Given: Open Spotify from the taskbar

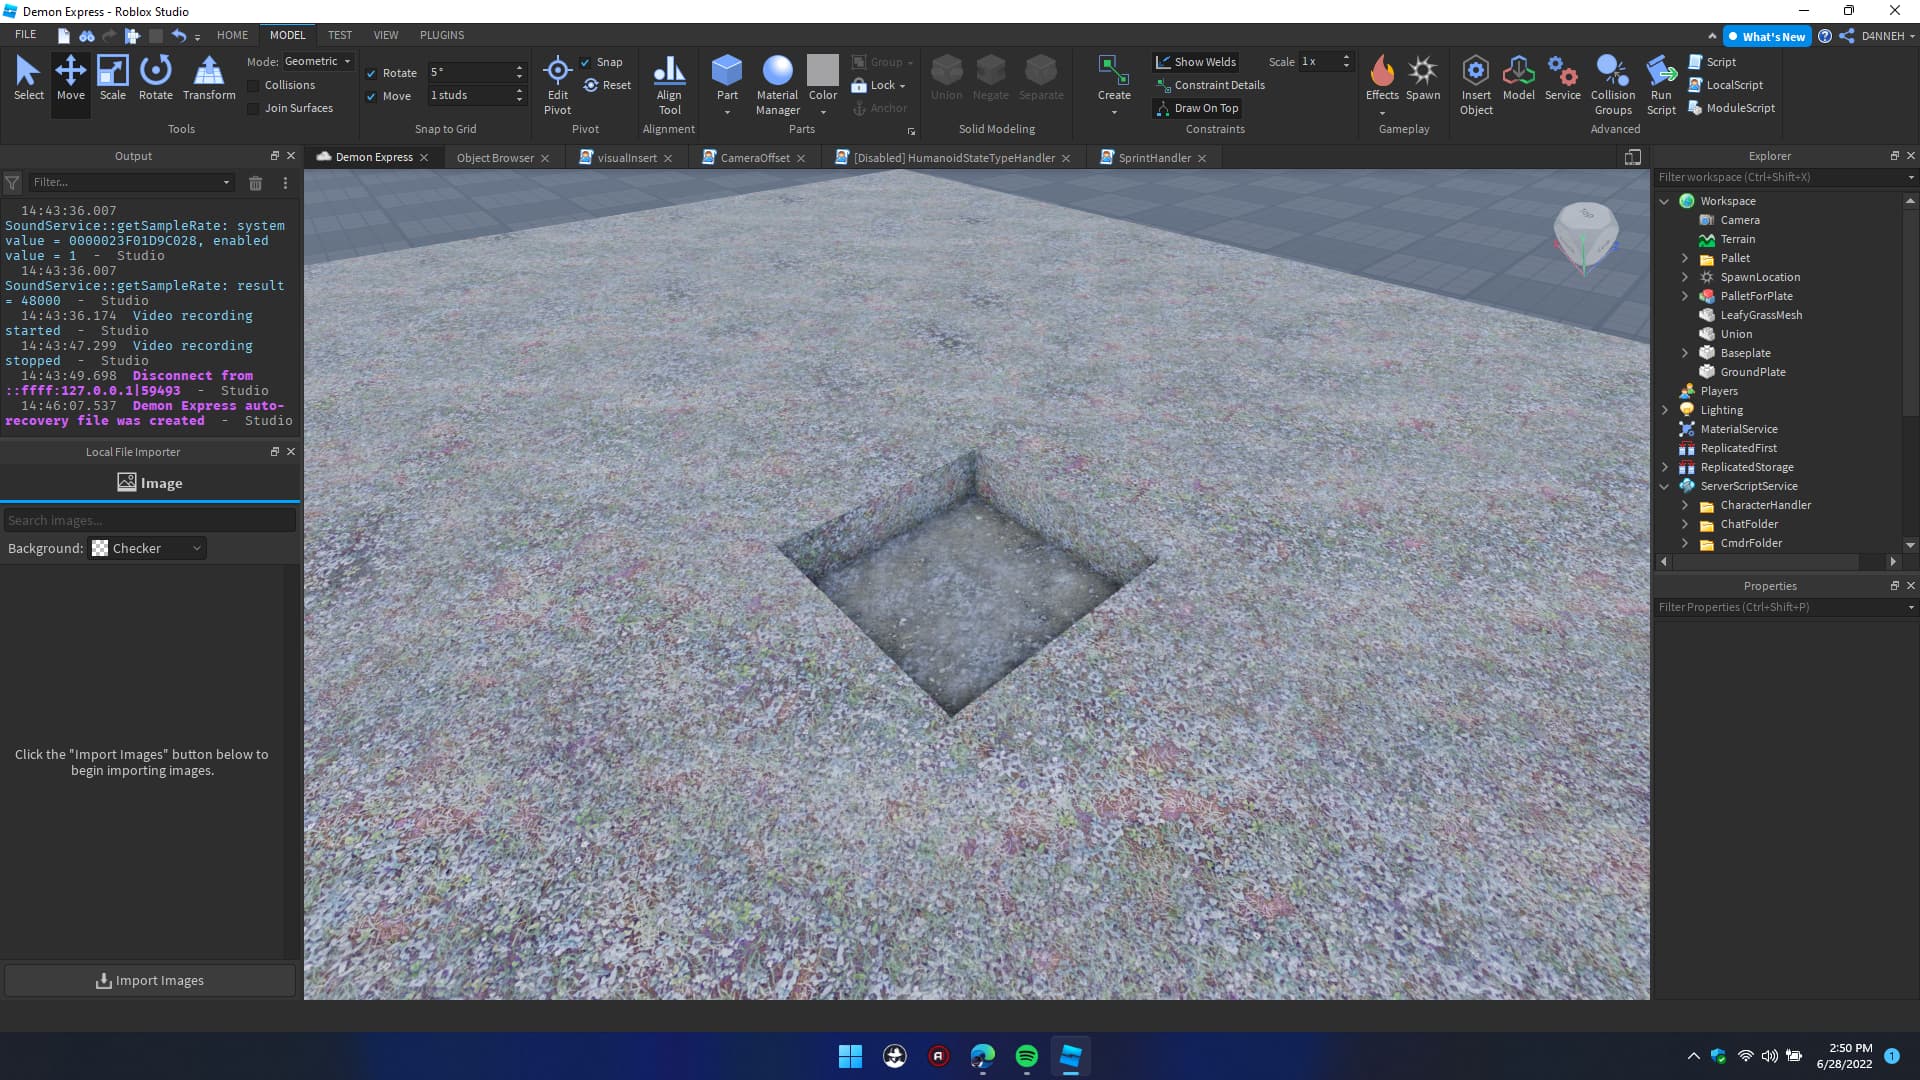Looking at the screenshot, I should click(1026, 1056).
